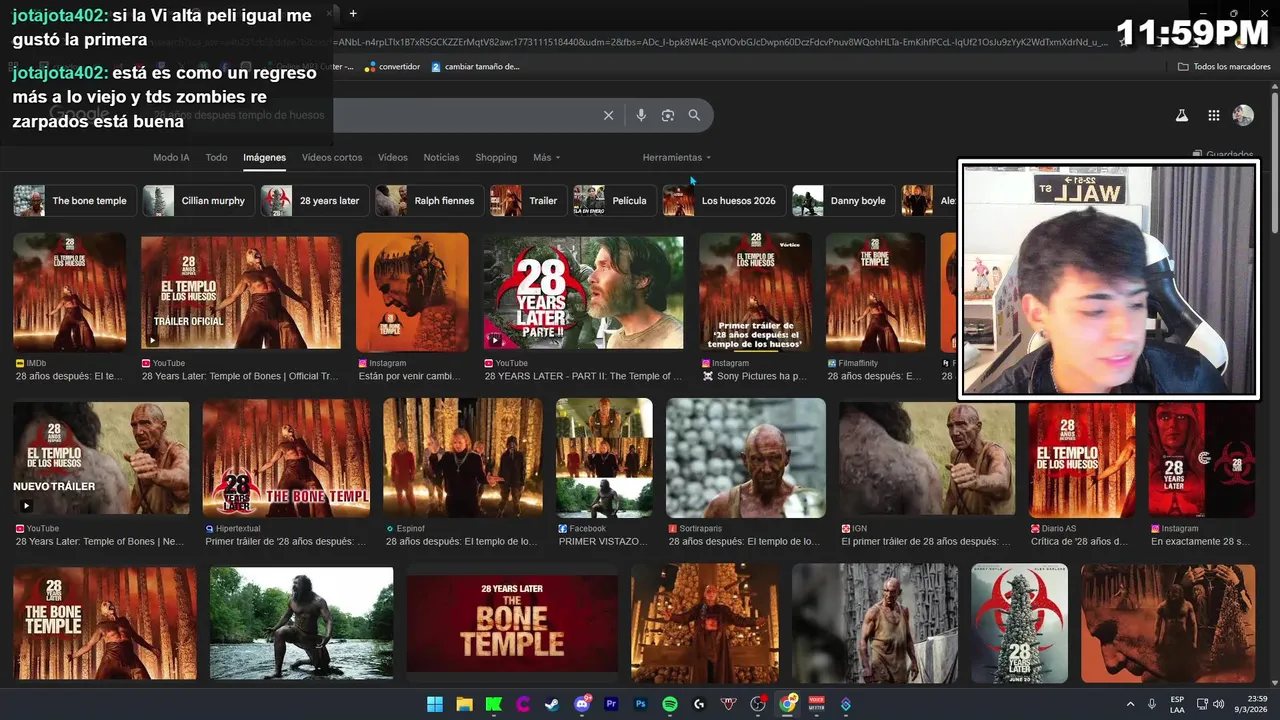Open volume control in system tray
Screen dimensions: 1280x720
coord(1219,704)
